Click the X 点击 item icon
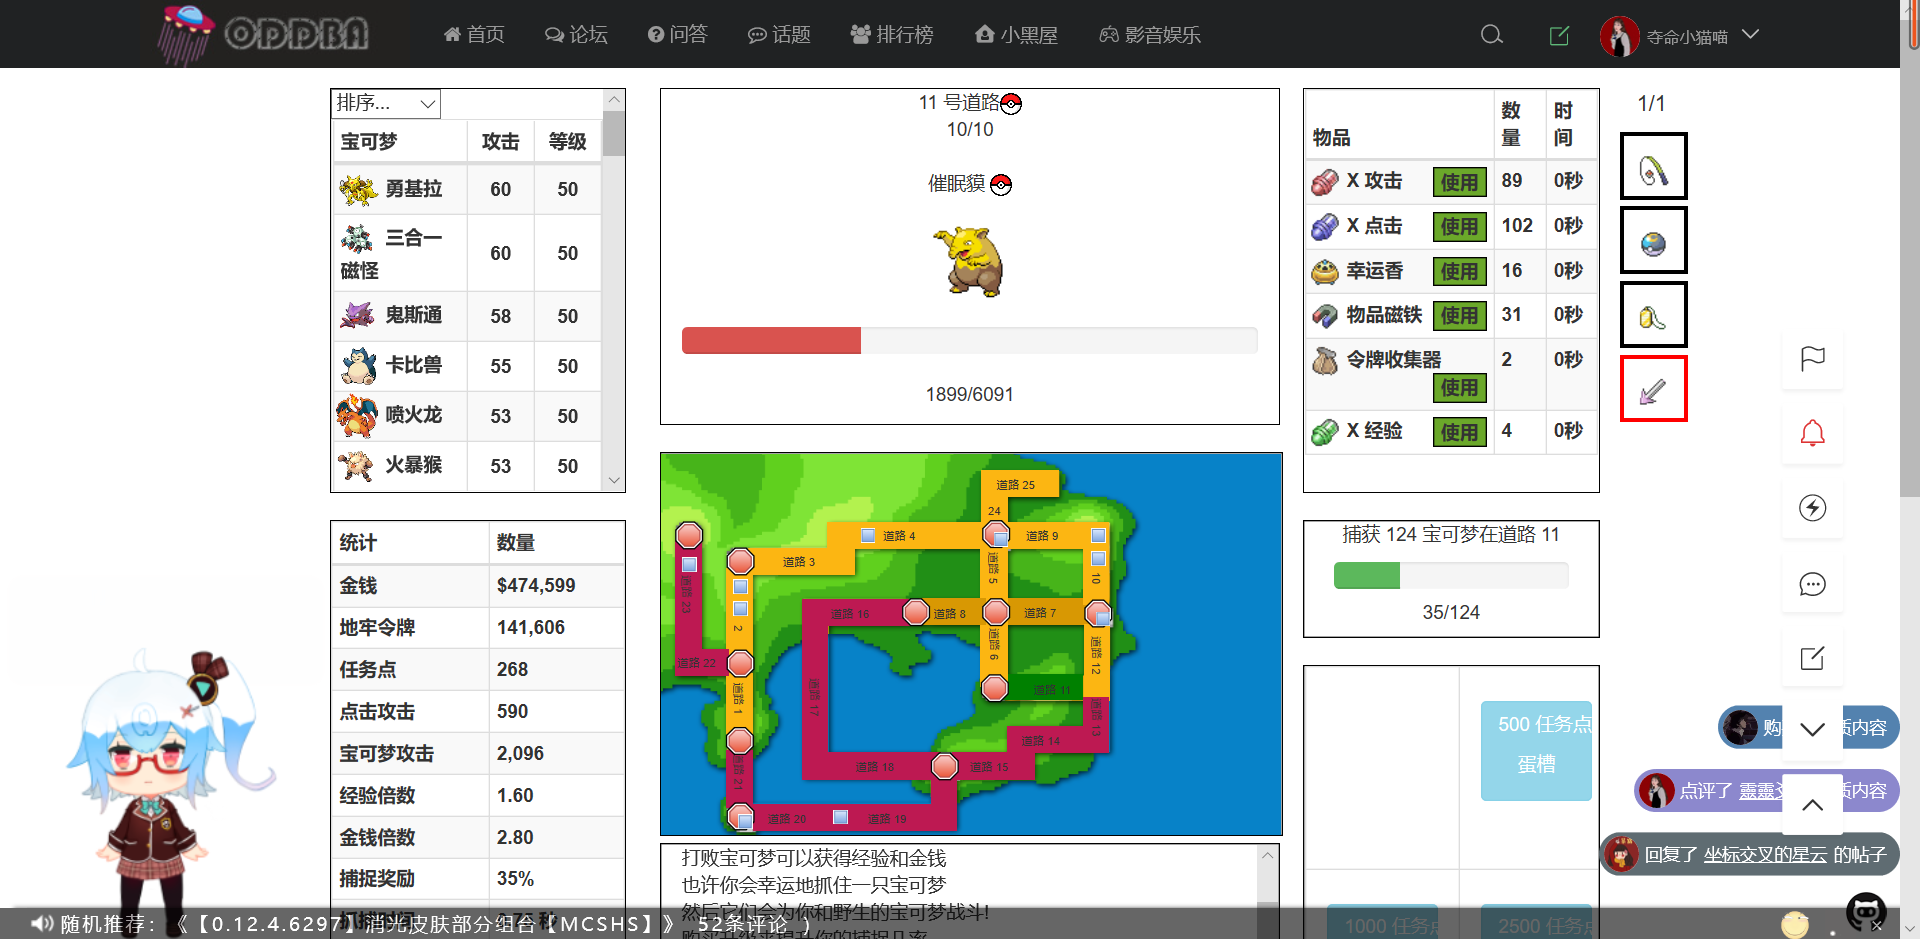The image size is (1920, 939). [1325, 227]
